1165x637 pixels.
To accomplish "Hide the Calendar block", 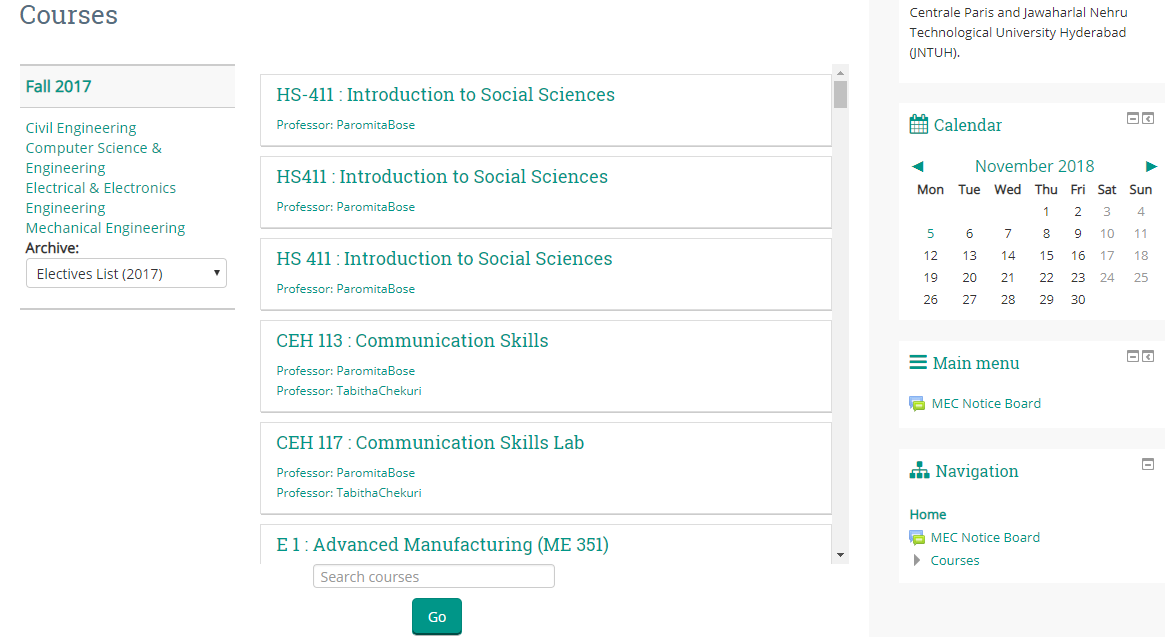I will pos(1133,118).
